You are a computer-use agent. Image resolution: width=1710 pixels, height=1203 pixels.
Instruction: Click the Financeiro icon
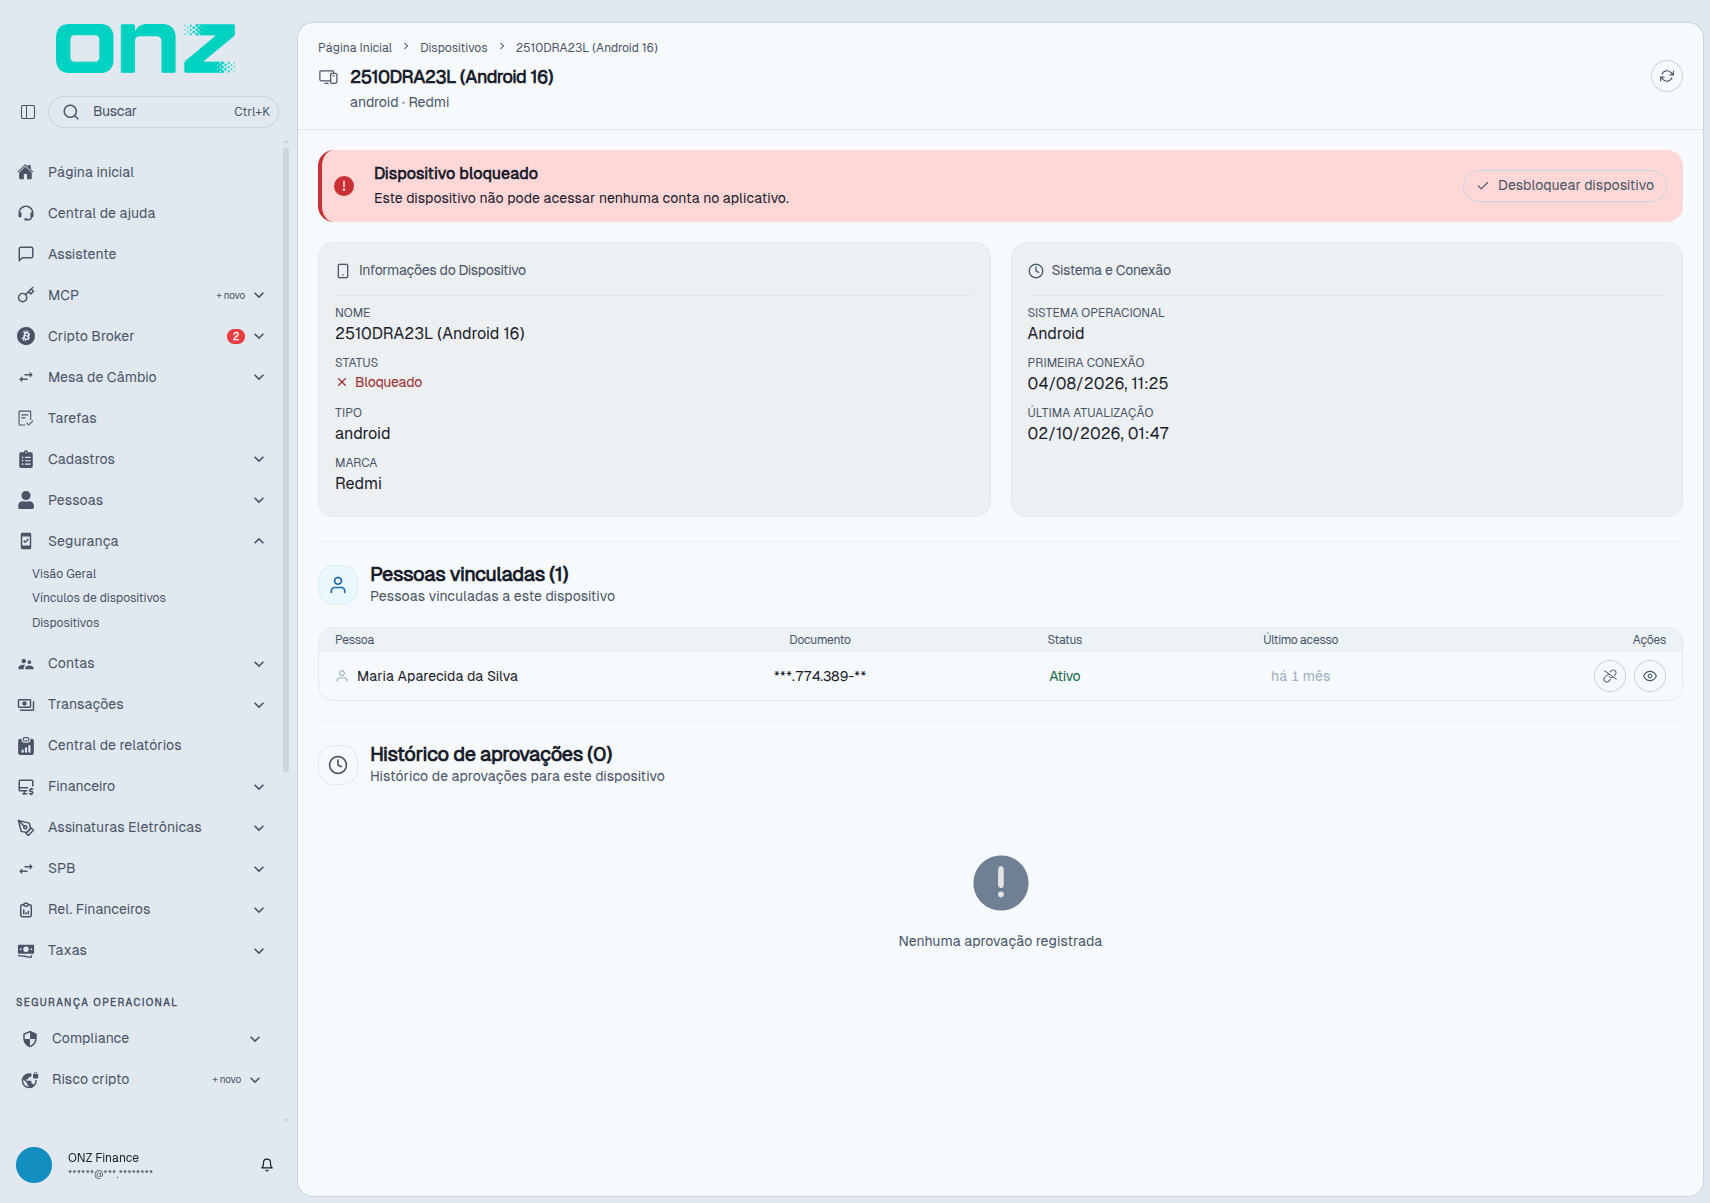pyautogui.click(x=26, y=787)
